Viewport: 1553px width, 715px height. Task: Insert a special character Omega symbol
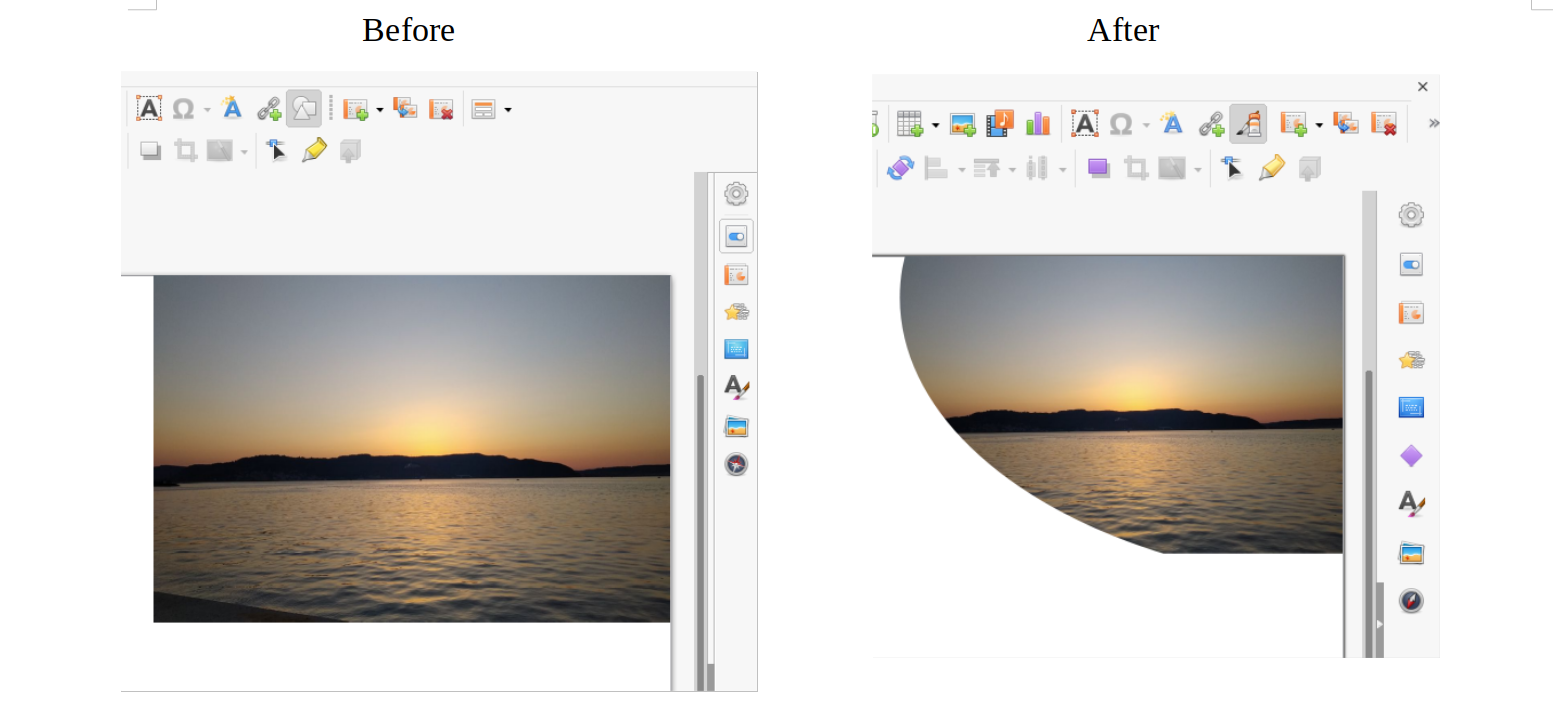click(1123, 123)
